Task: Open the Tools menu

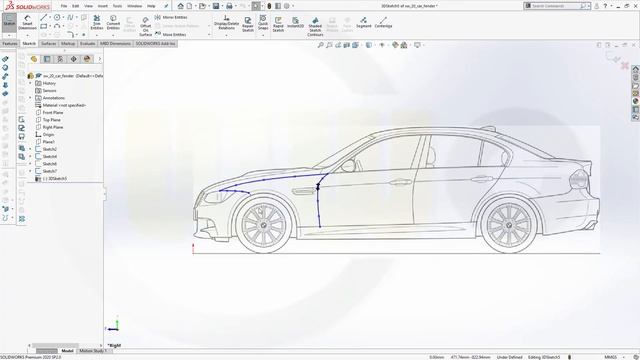Action: 117,6
